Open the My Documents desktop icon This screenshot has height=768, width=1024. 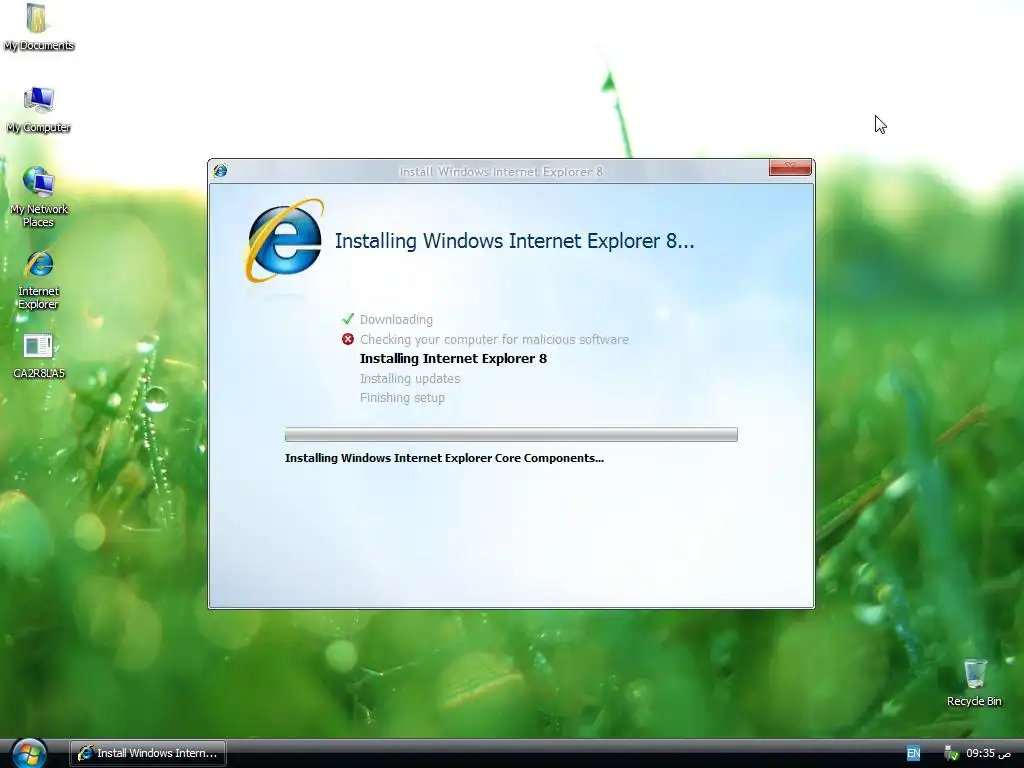pyautogui.click(x=38, y=26)
